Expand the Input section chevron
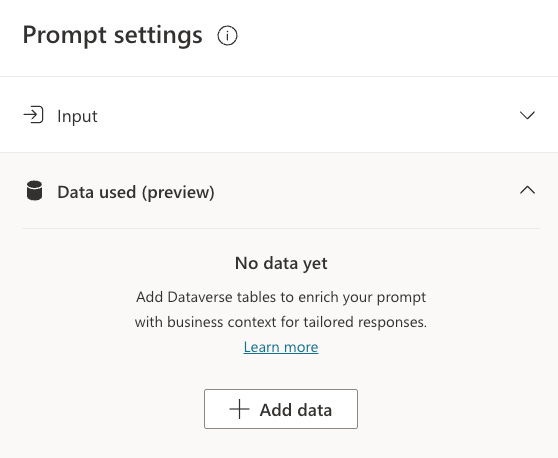558x458 pixels. coord(527,115)
